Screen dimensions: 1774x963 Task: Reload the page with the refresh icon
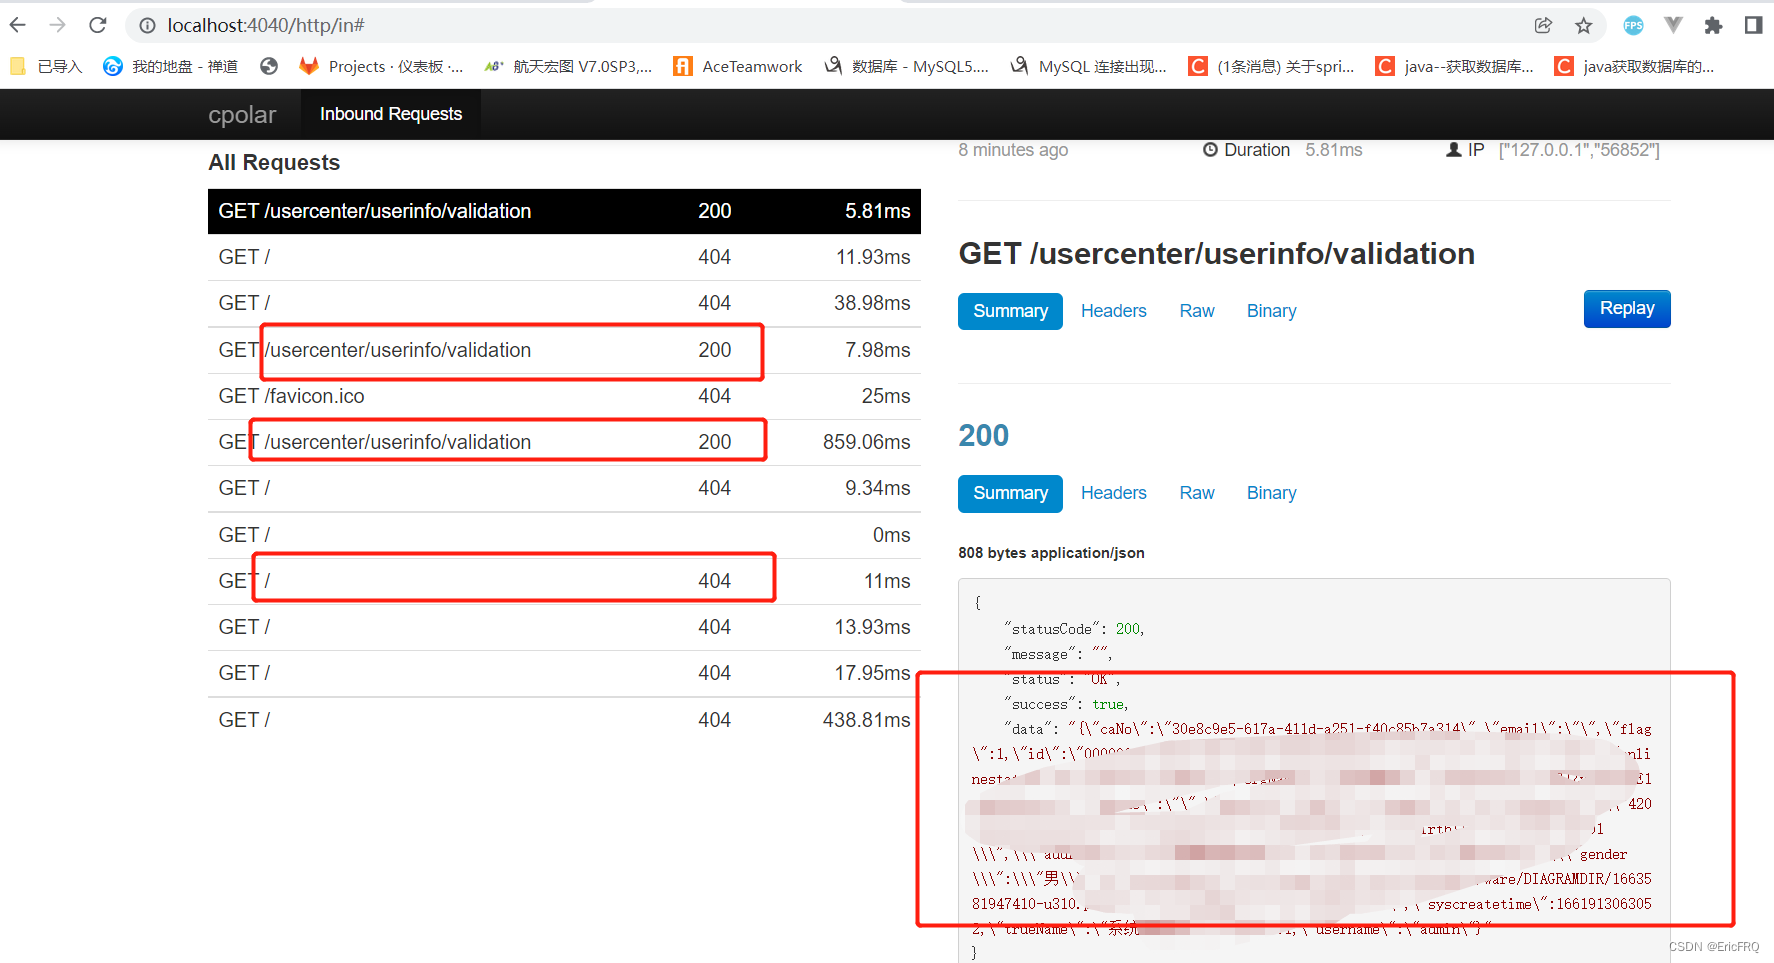coord(98,25)
